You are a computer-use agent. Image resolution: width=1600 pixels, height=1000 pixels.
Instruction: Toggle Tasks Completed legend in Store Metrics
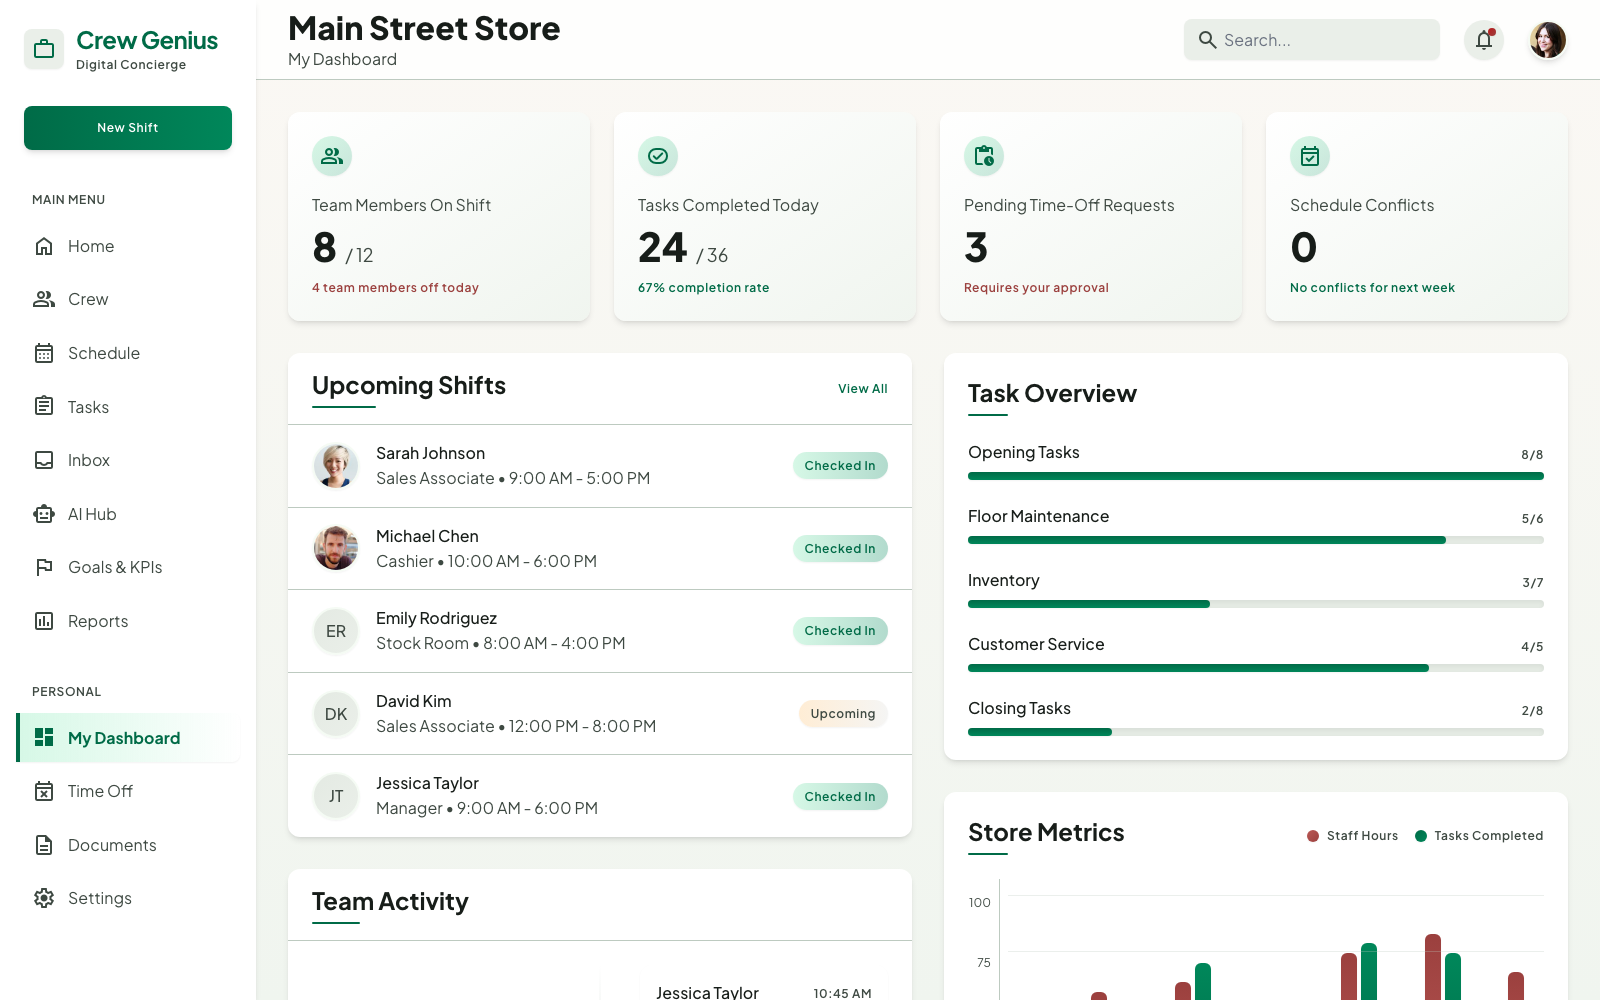click(1479, 836)
